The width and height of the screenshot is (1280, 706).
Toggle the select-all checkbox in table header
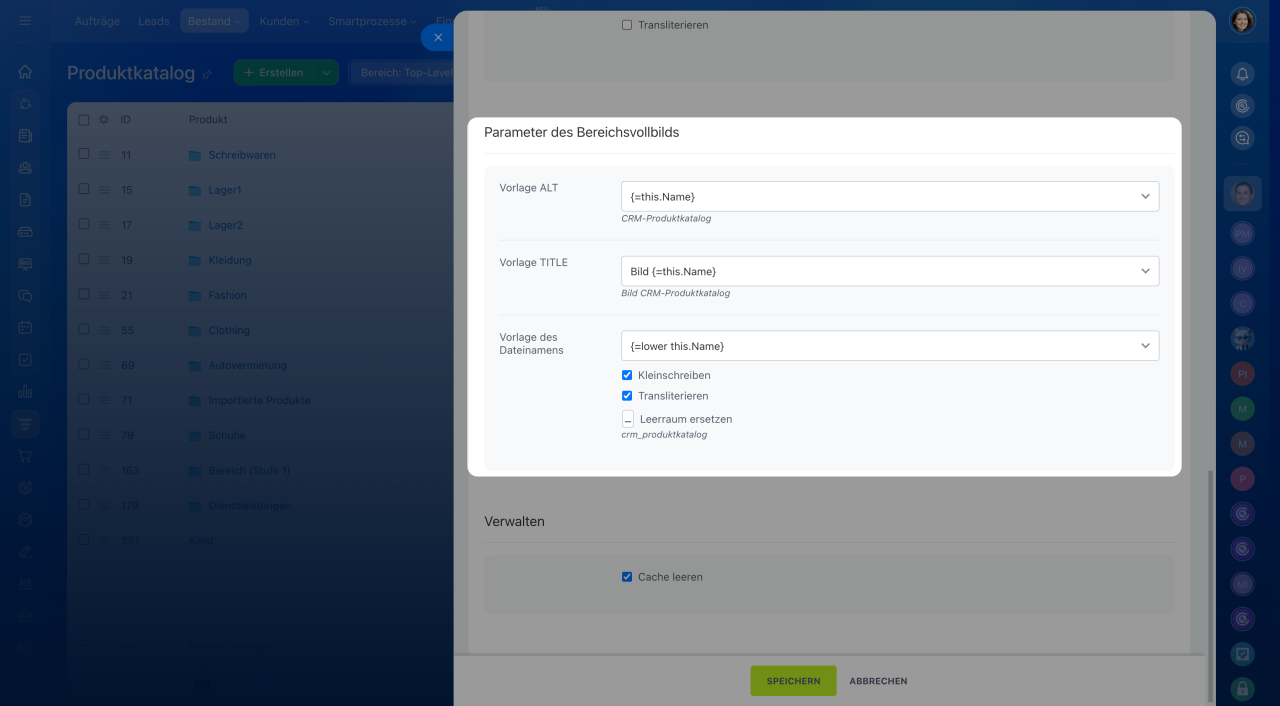tap(84, 119)
